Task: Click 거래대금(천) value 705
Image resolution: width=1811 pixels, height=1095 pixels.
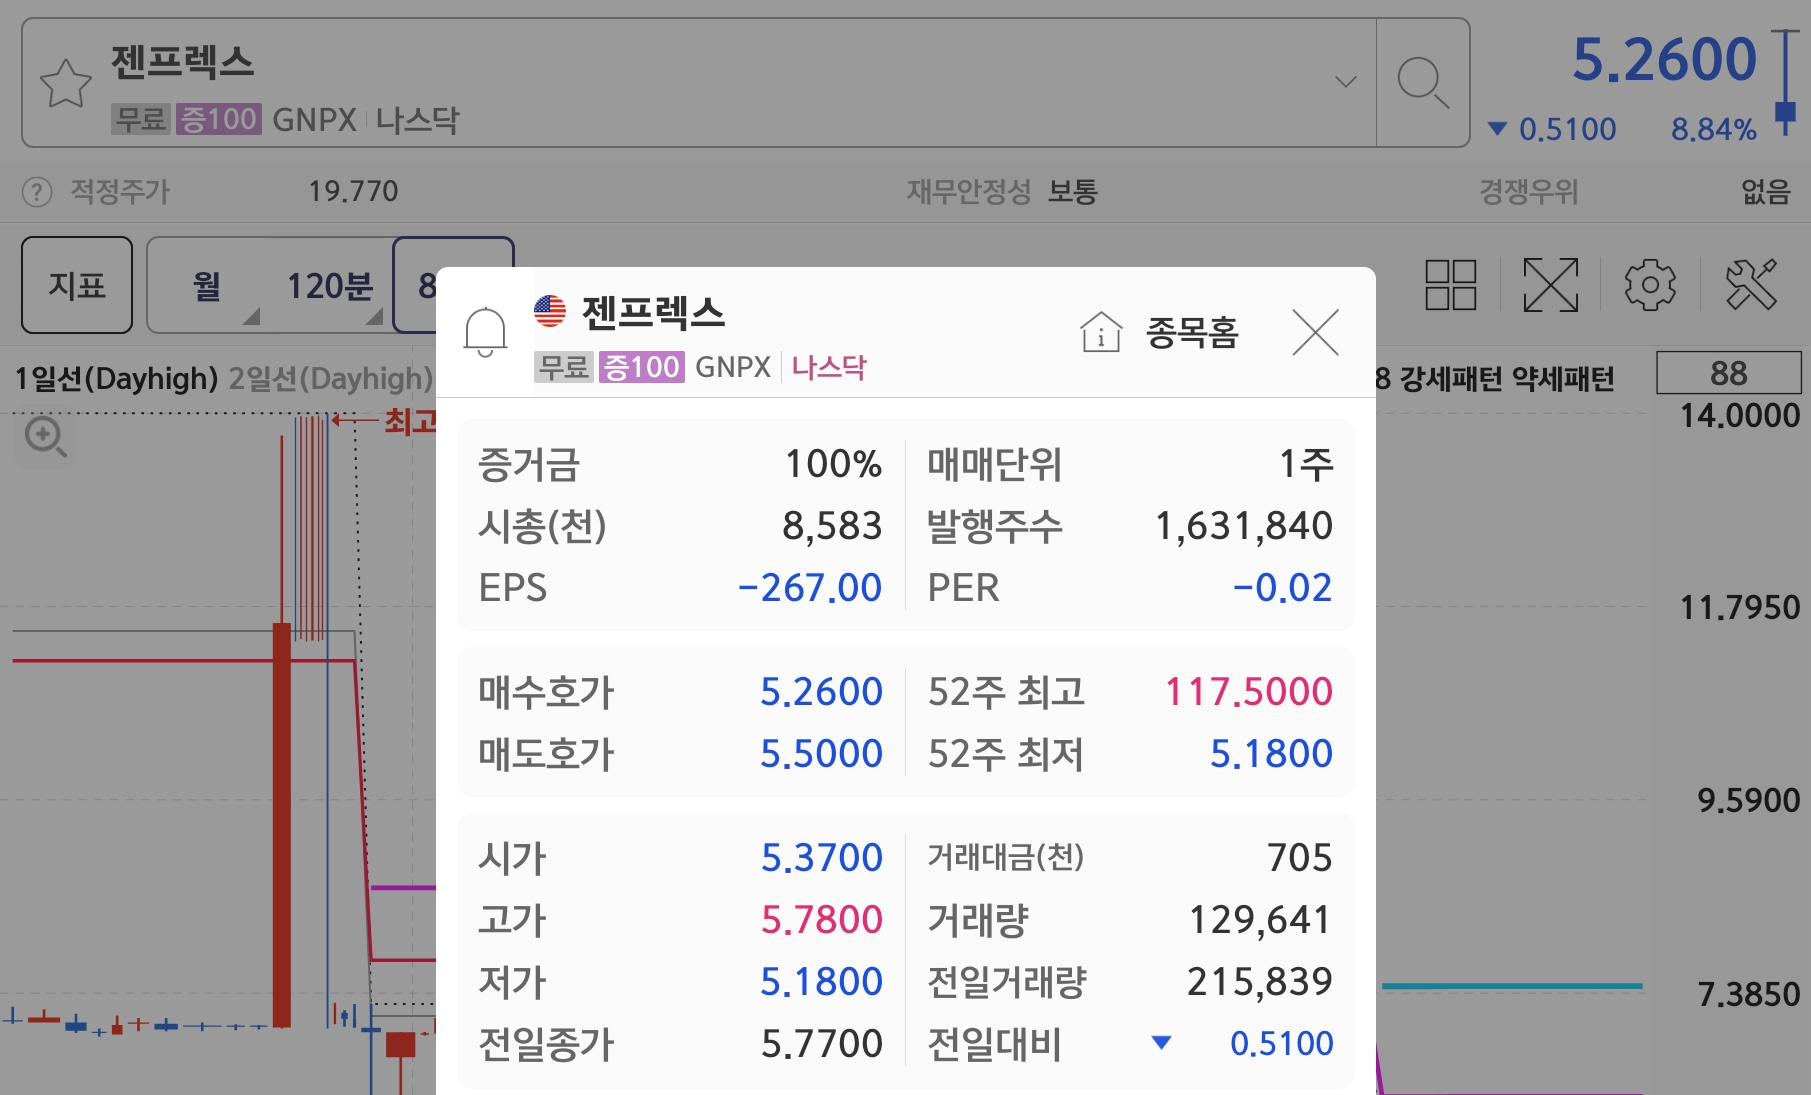Action: (1299, 857)
